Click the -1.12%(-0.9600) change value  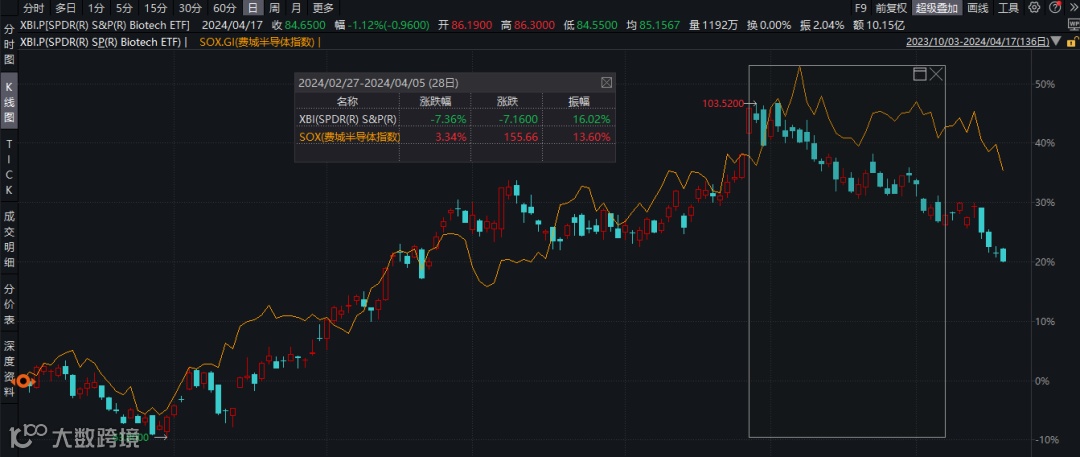[x=389, y=25]
